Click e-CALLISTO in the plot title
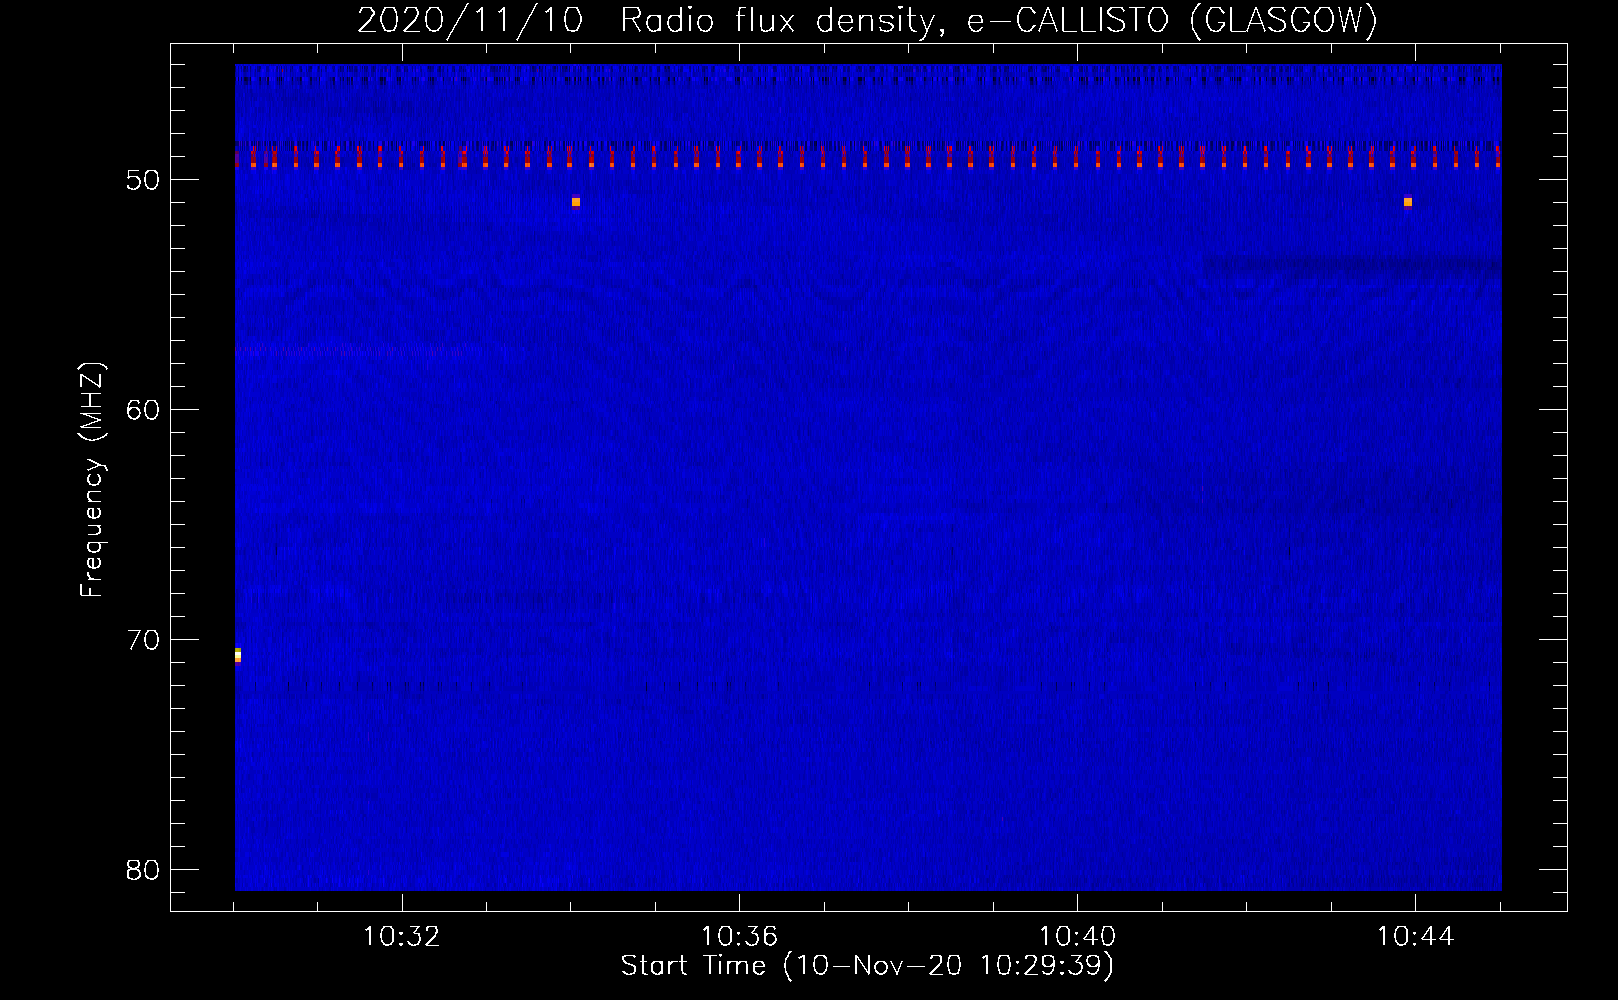The height and width of the screenshot is (1000, 1618). tap(1067, 20)
